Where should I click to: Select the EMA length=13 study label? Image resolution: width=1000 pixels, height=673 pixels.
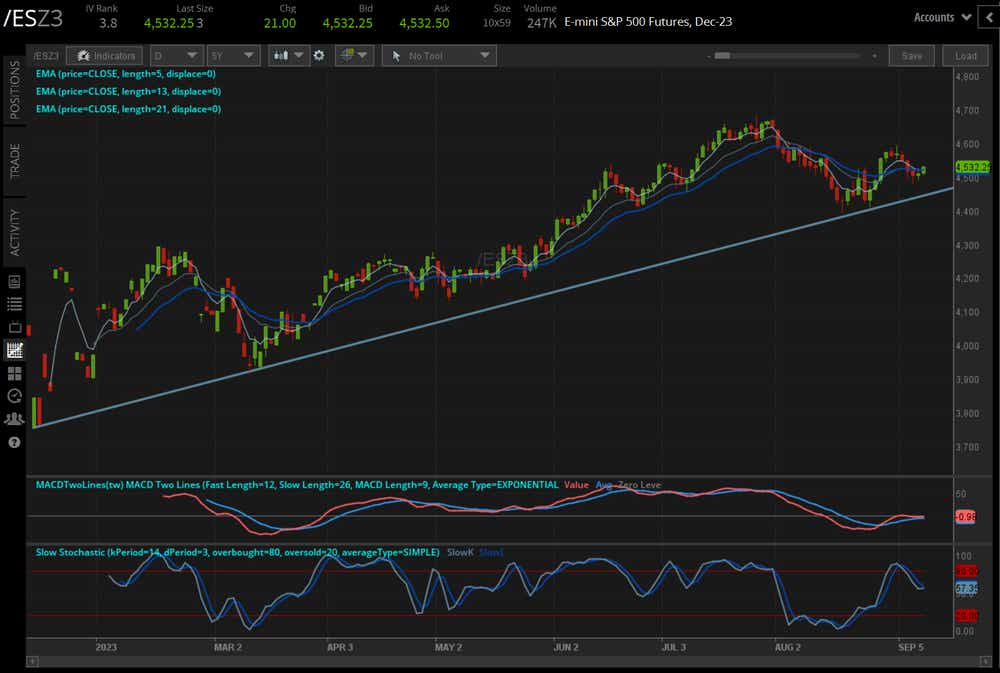tap(128, 91)
